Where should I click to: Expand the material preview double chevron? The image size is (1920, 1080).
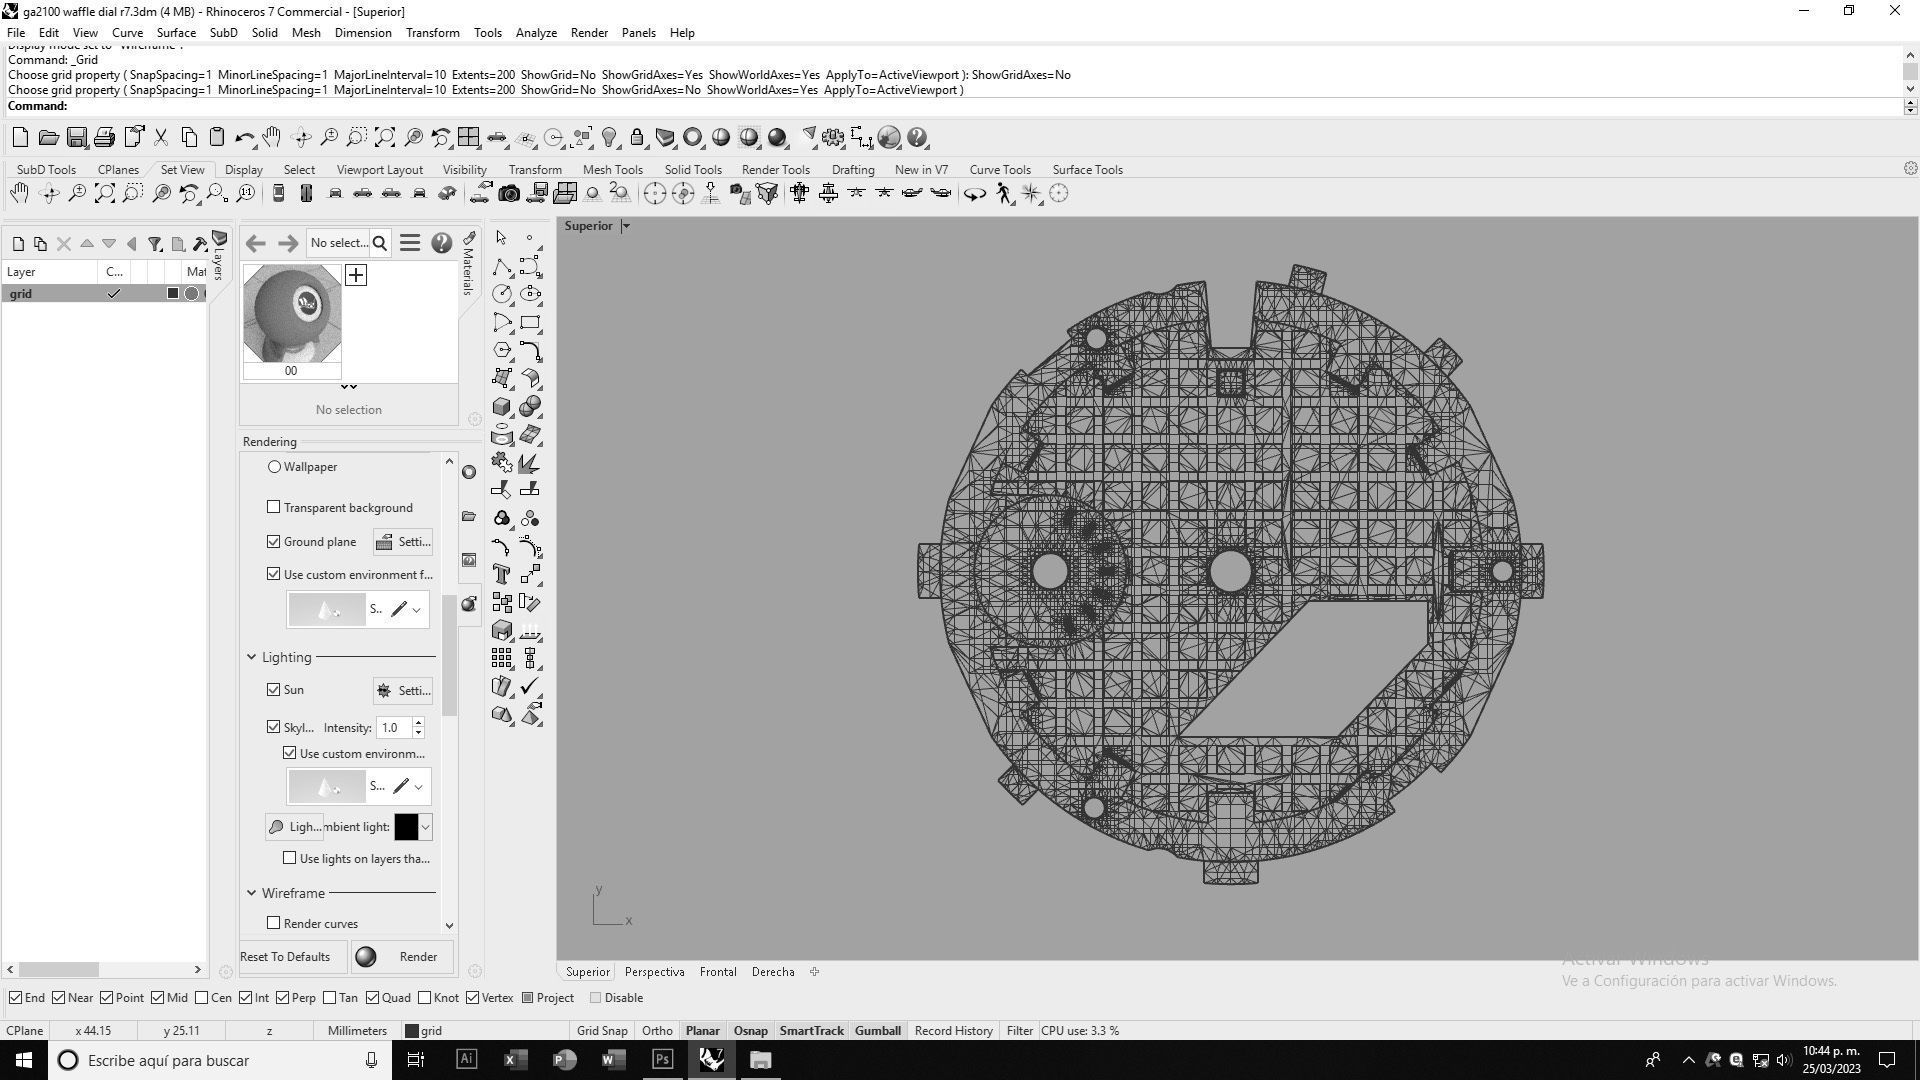pyautogui.click(x=348, y=387)
